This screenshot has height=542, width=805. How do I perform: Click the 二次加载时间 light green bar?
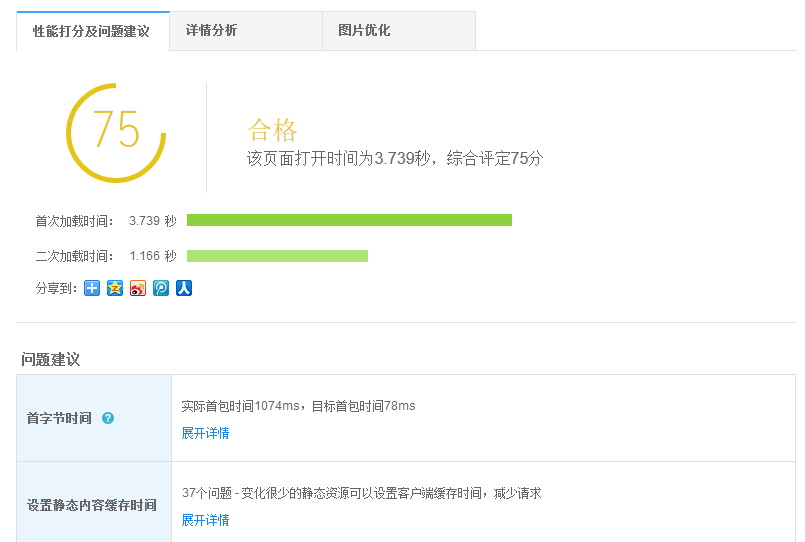(x=277, y=256)
